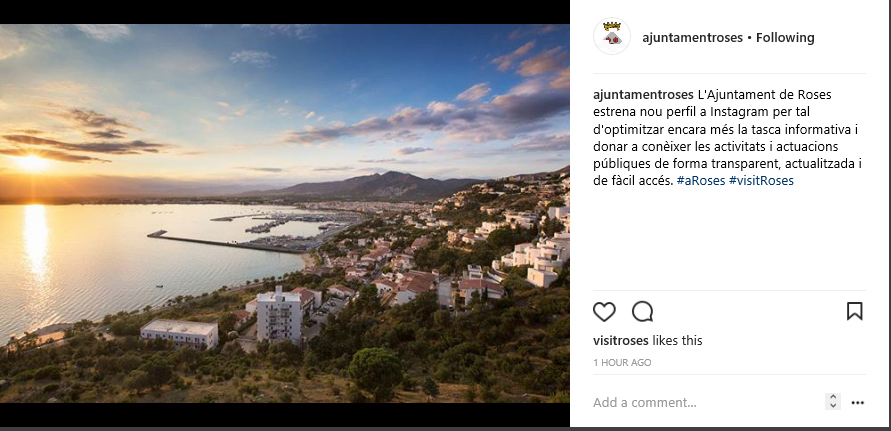Screen dimensions: 891x431
Task: Open the three-dots more options menu
Action: point(857,403)
